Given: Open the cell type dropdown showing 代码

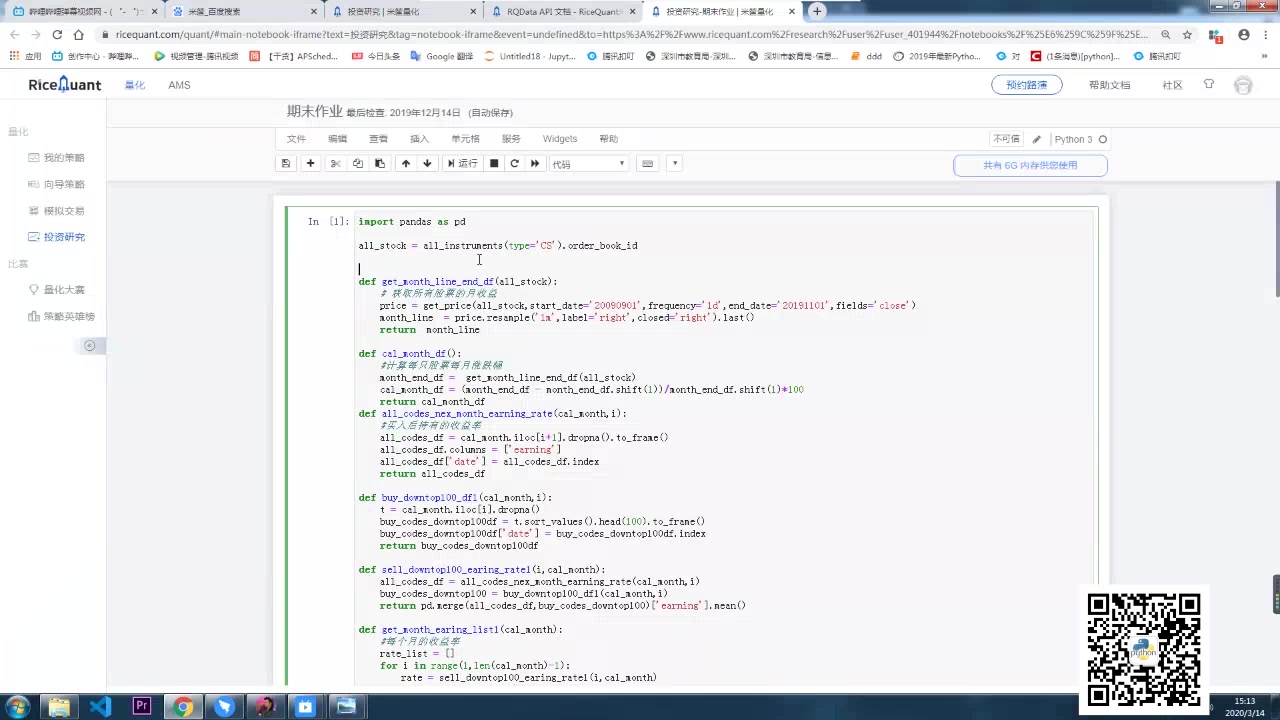Looking at the screenshot, I should click(x=589, y=164).
